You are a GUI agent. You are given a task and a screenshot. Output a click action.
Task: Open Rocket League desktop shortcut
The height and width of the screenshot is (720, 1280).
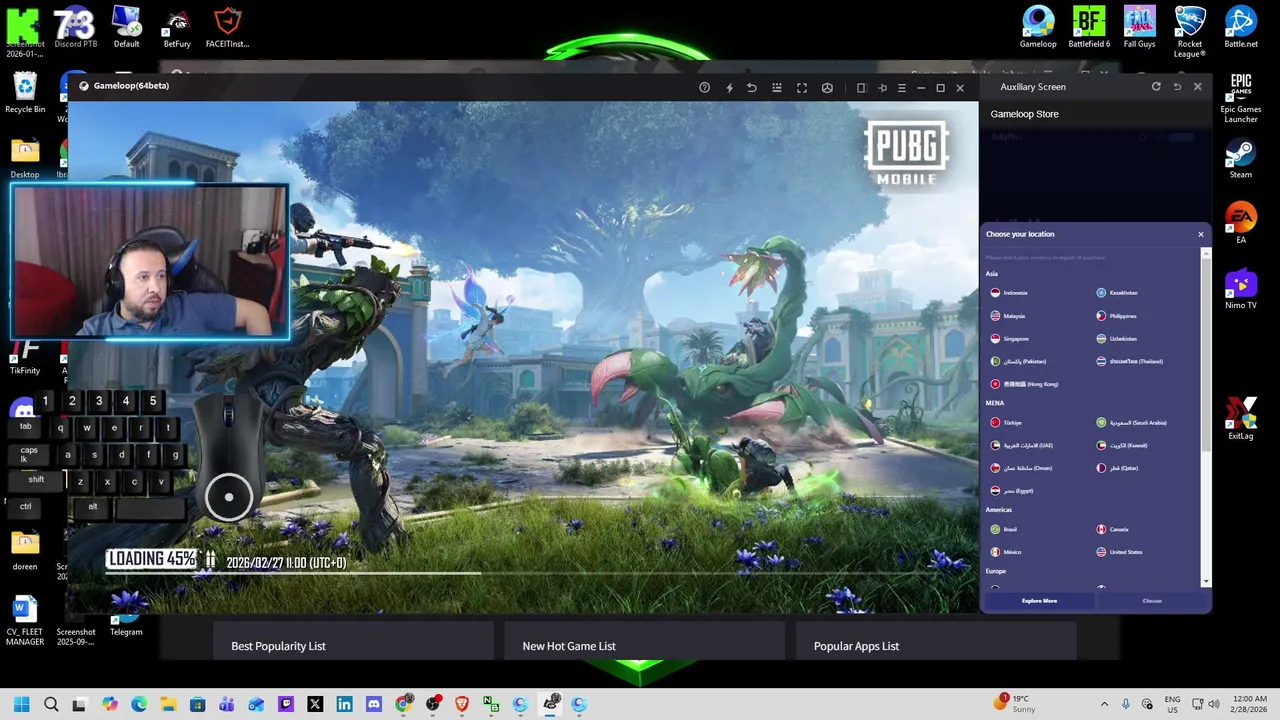[x=1190, y=31]
